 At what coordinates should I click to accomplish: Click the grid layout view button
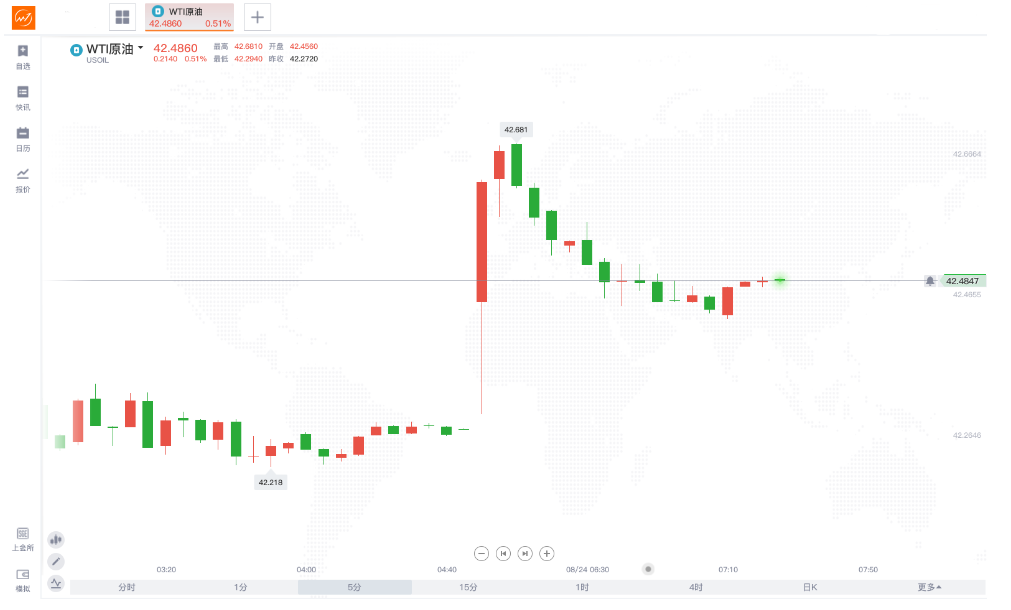tap(122, 17)
